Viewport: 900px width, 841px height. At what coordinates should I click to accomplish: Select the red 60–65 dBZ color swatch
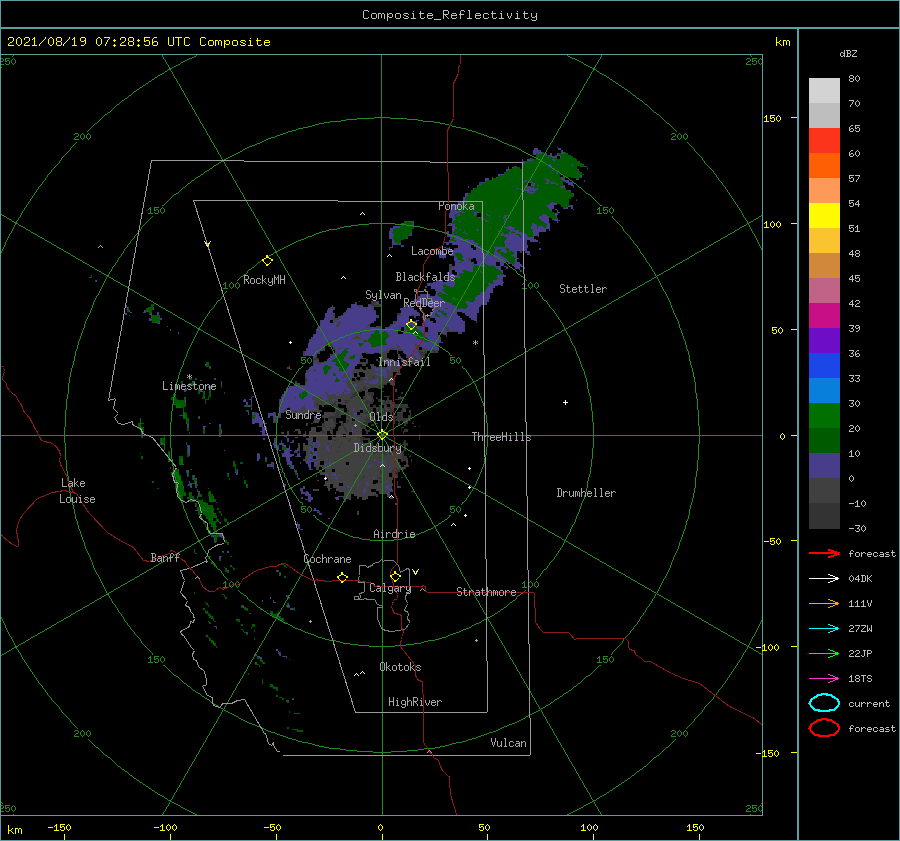tap(824, 140)
